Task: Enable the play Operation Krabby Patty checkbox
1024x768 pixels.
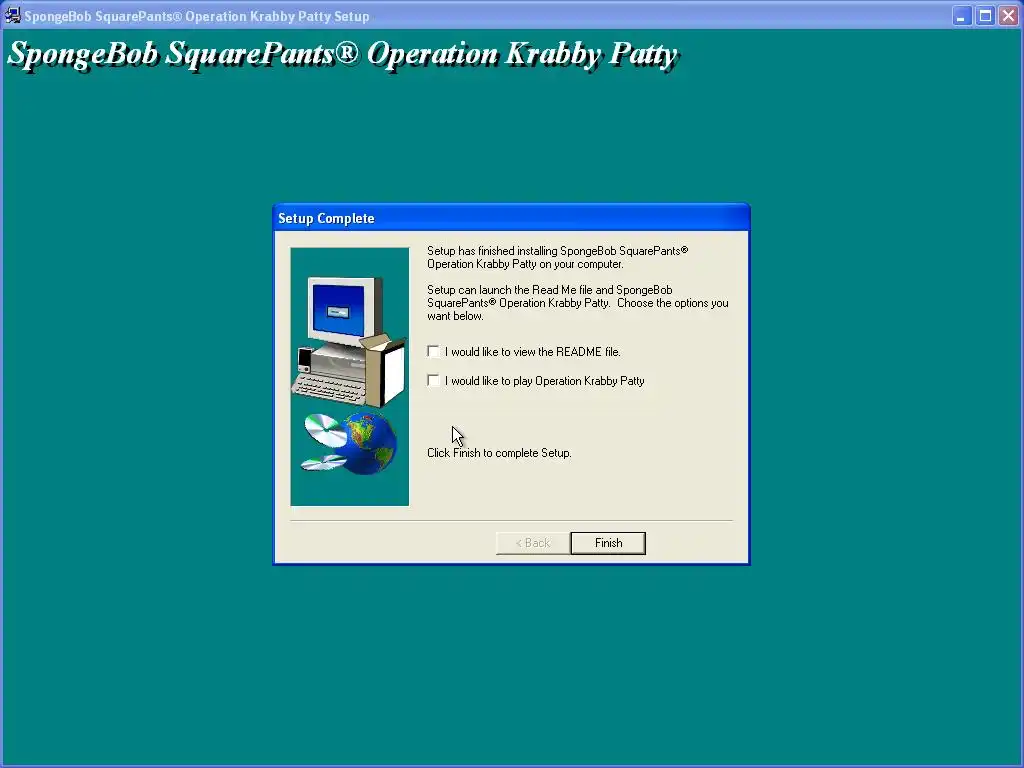Action: coord(433,380)
